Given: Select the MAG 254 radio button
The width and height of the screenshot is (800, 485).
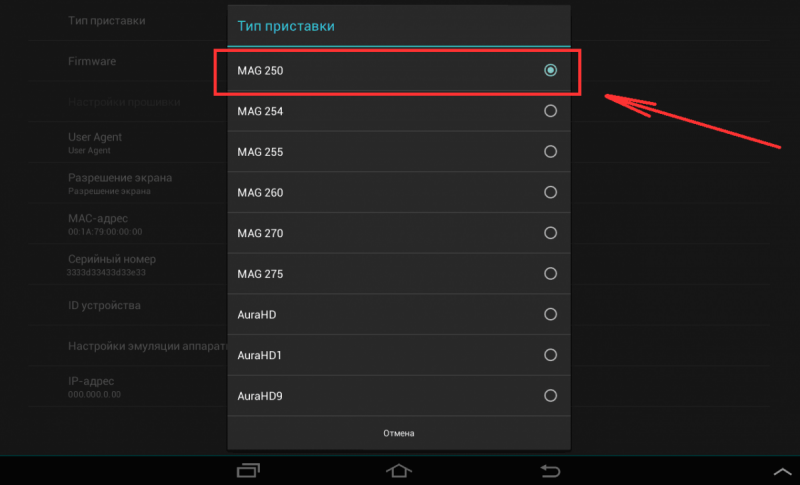Looking at the screenshot, I should (x=550, y=111).
